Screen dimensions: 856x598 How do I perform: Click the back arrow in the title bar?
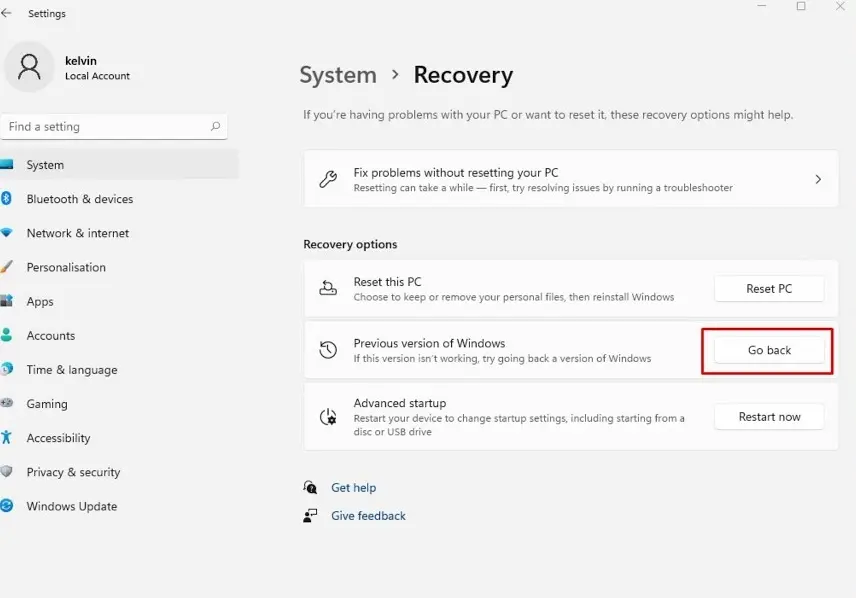click(6, 13)
